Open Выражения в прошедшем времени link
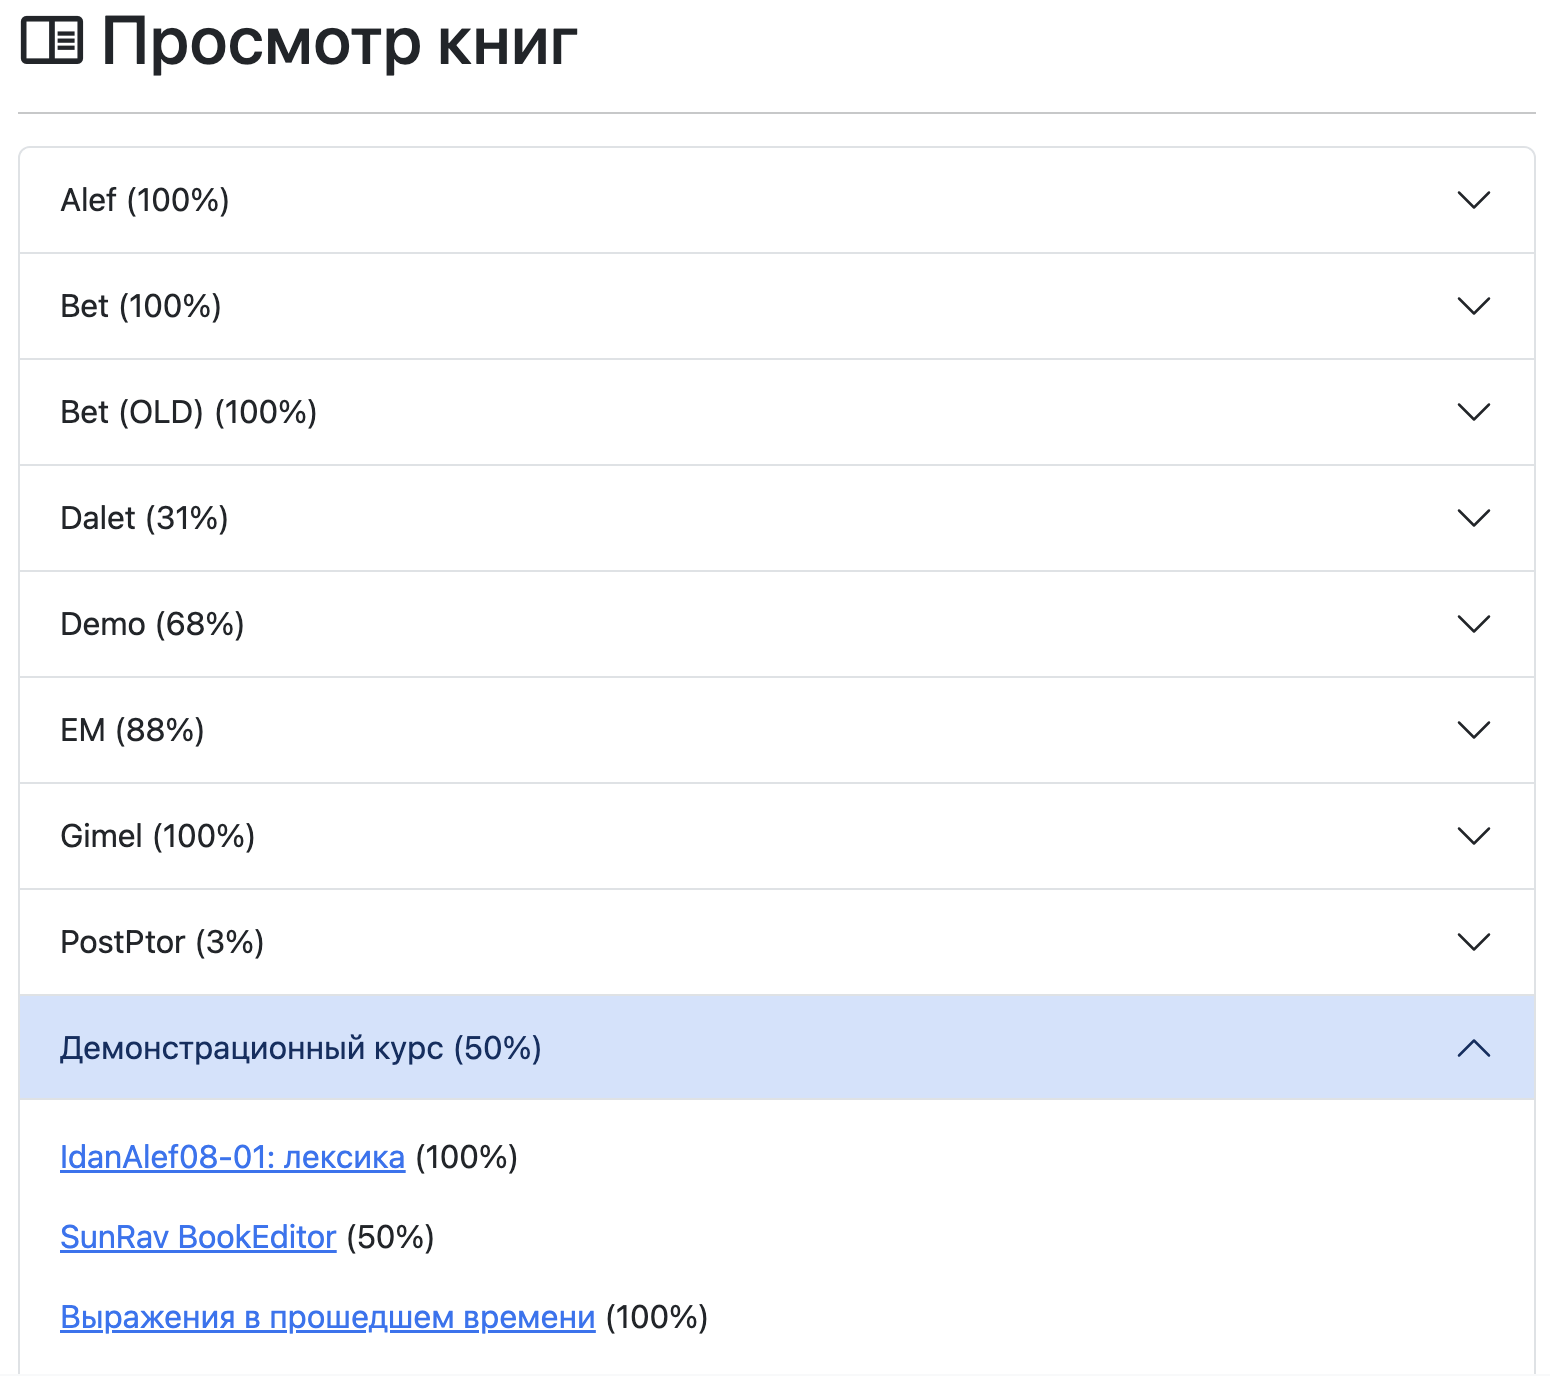Image resolution: width=1550 pixels, height=1376 pixels. point(327,1317)
